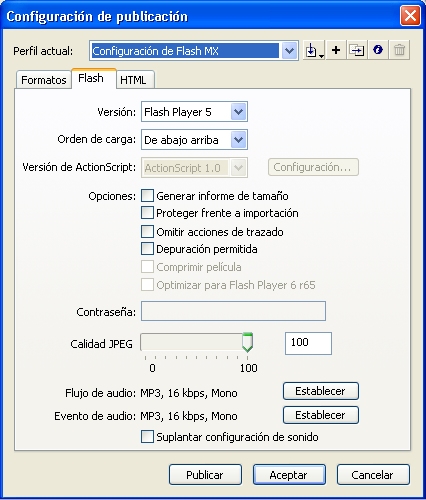Enable Generar informe de tamaño checkbox
The width and height of the screenshot is (426, 500).
(147, 196)
